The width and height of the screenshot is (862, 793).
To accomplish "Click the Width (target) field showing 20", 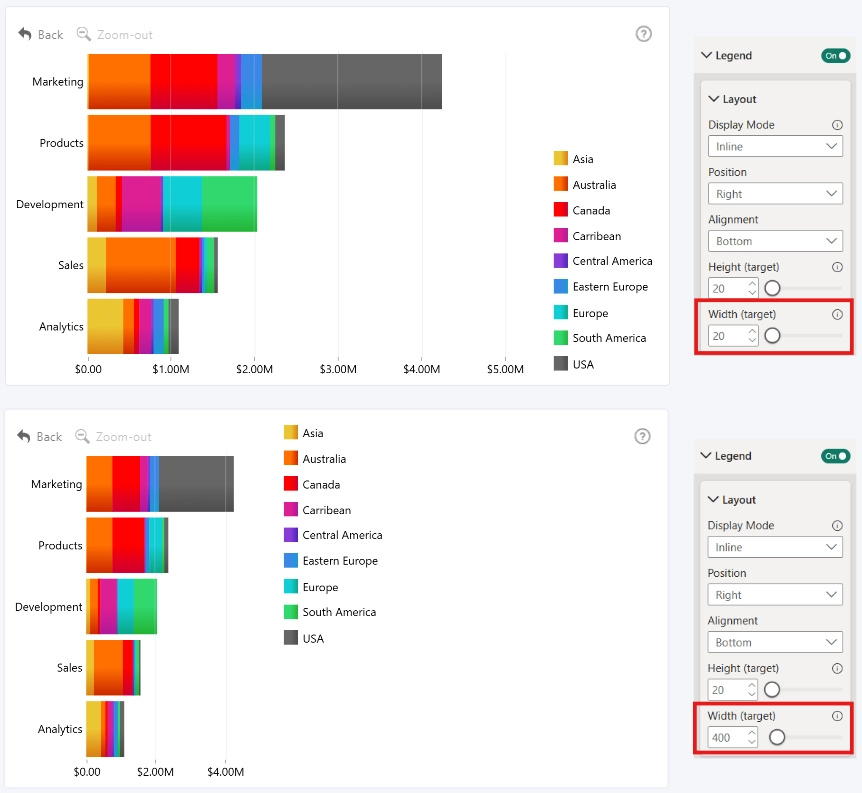I will click(x=733, y=335).
